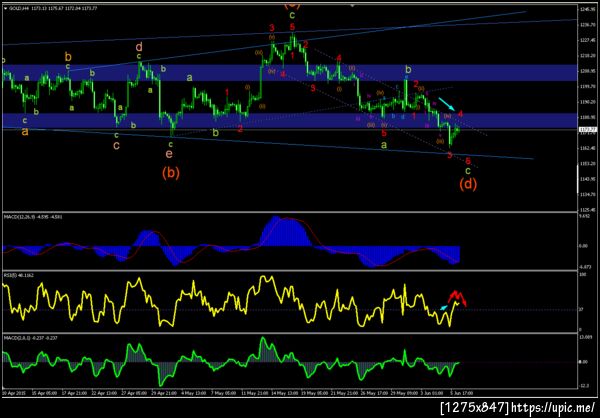600x418 pixels.
Task: Select the orange d label above 27 Apr peak
Action: (139, 47)
